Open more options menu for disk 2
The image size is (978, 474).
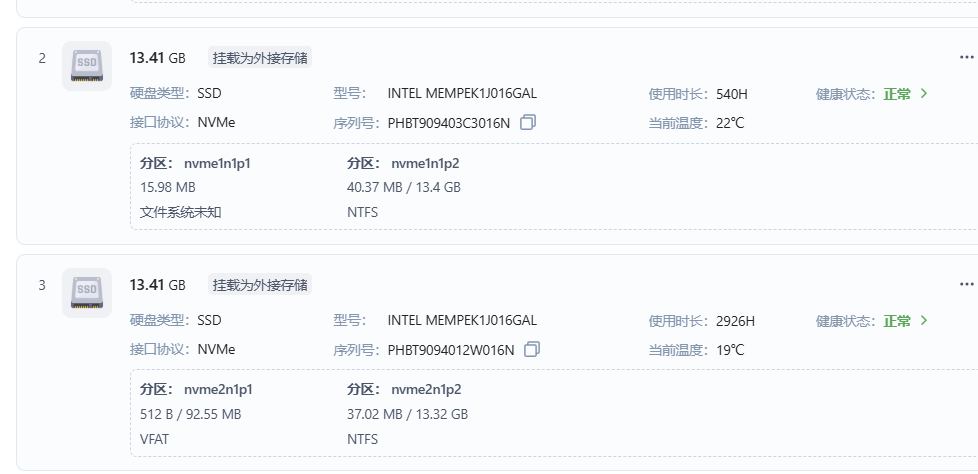click(x=965, y=58)
